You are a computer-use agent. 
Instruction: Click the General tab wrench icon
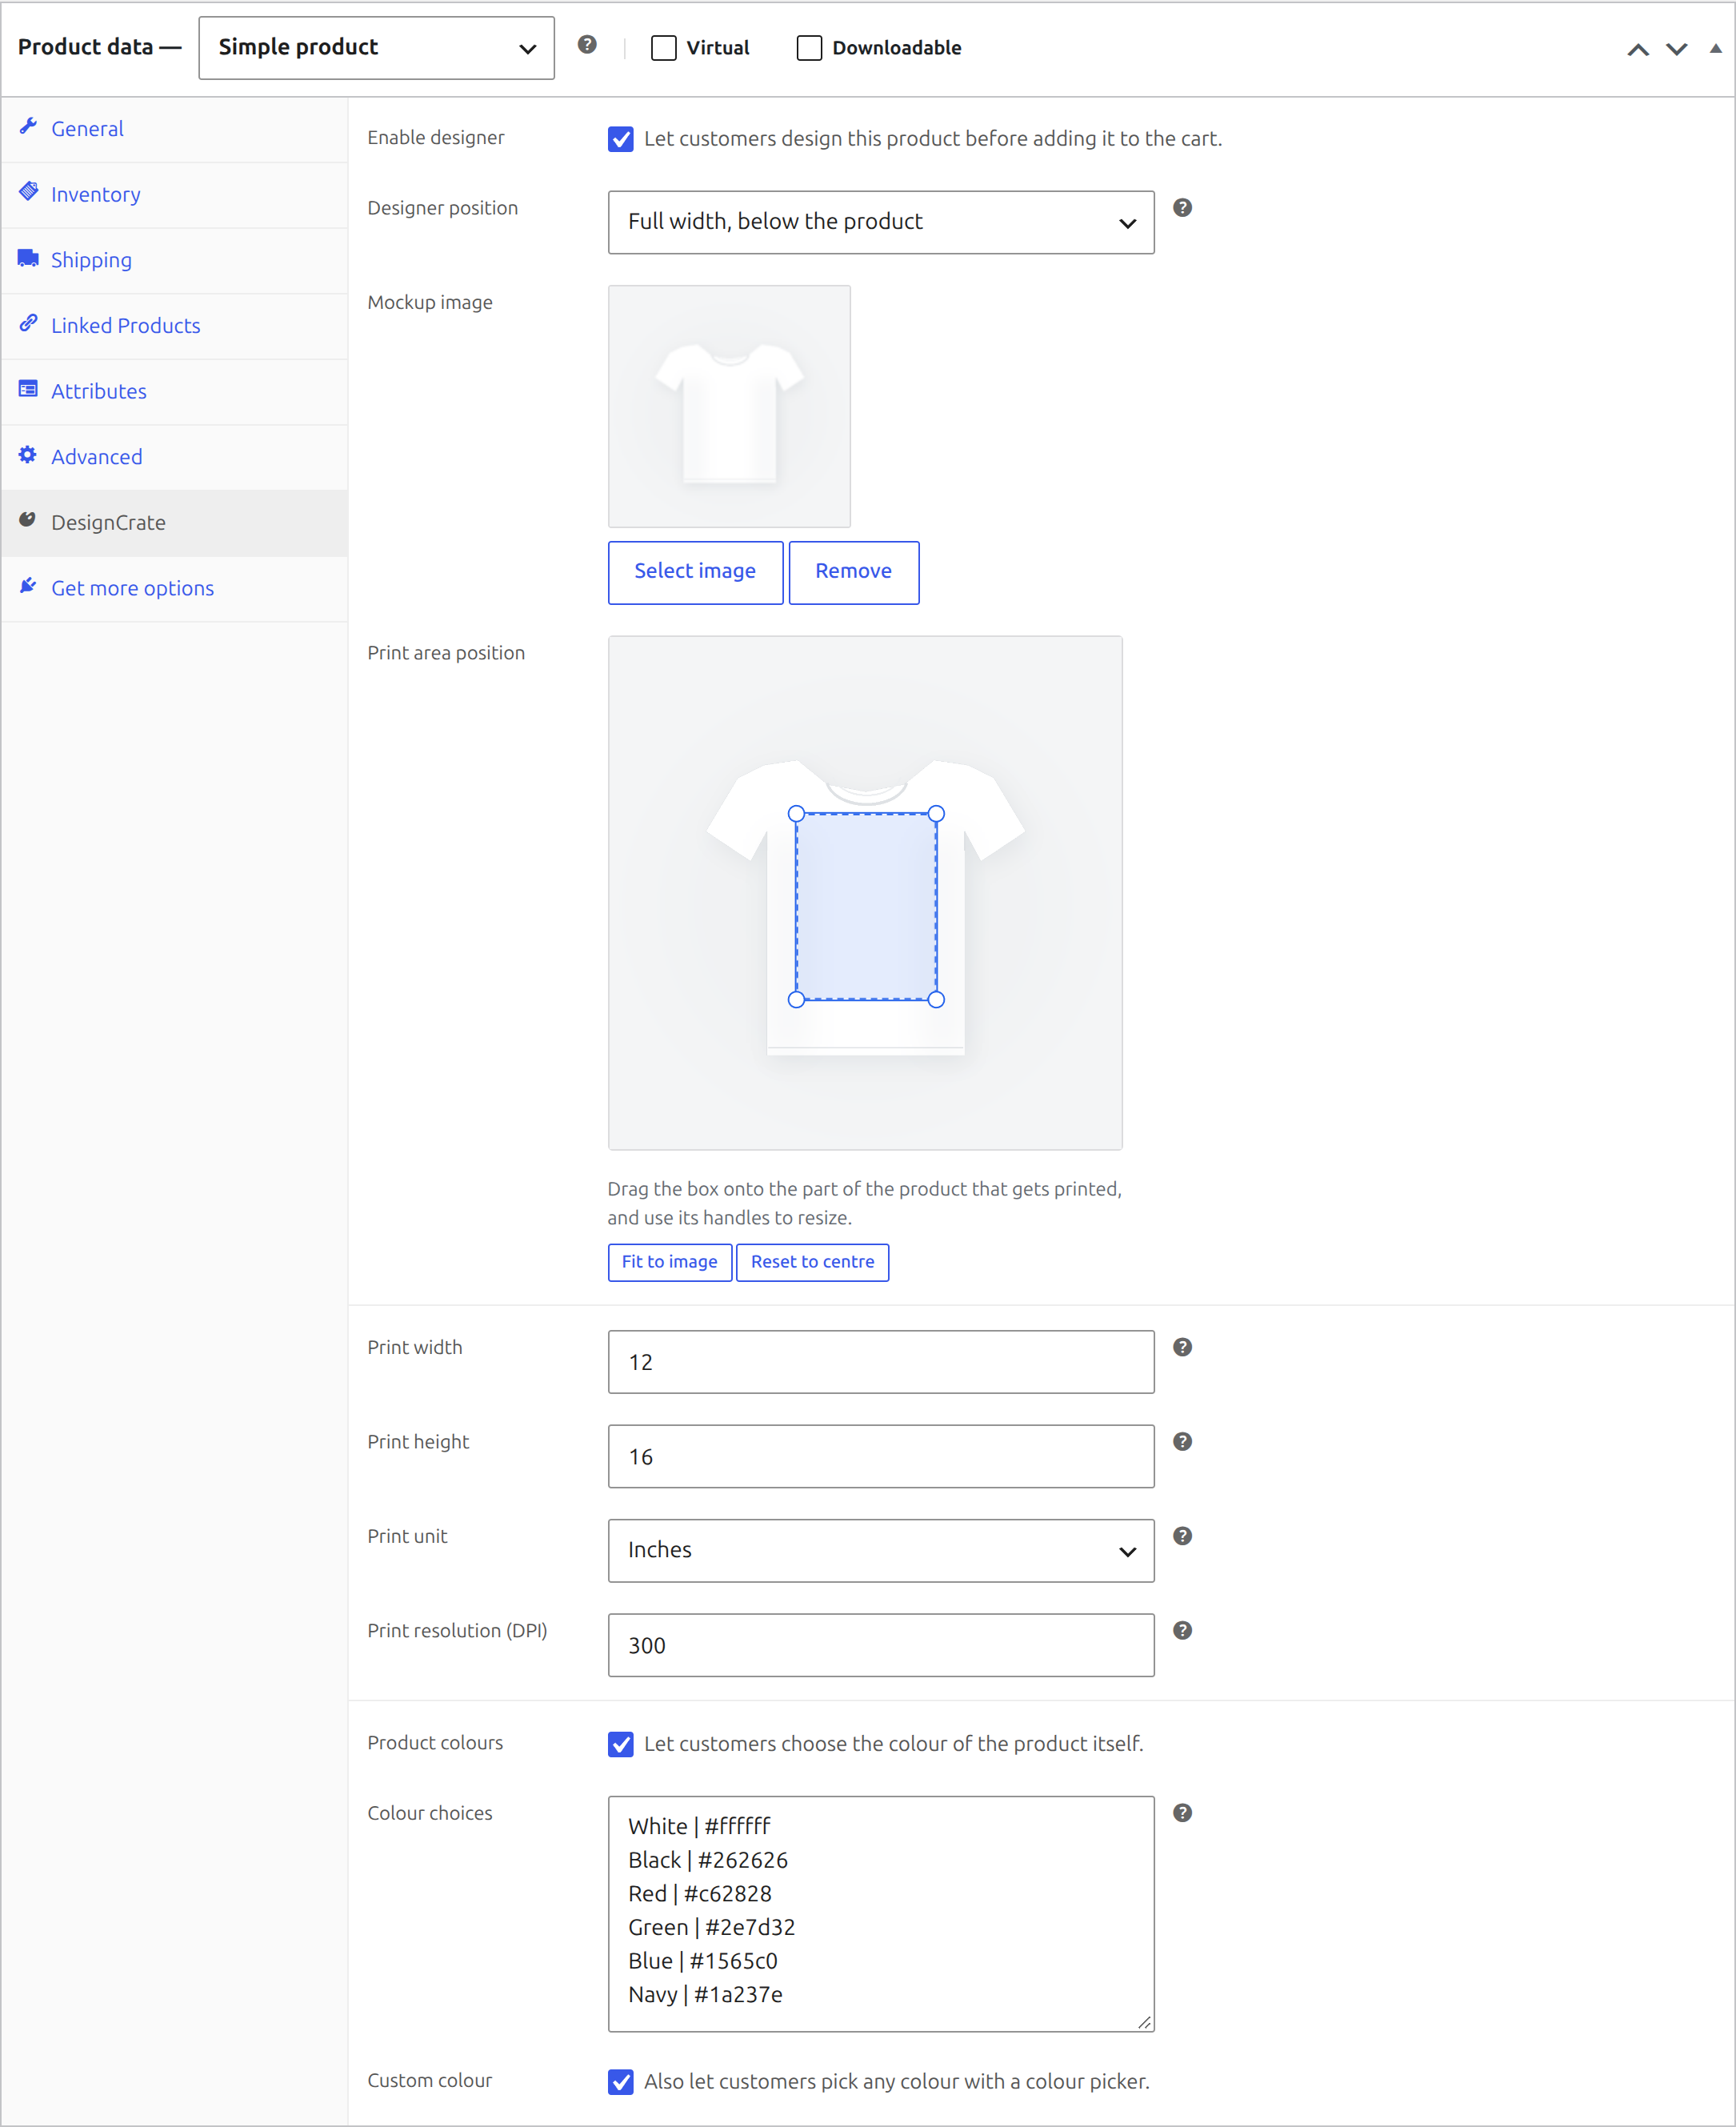click(x=28, y=127)
